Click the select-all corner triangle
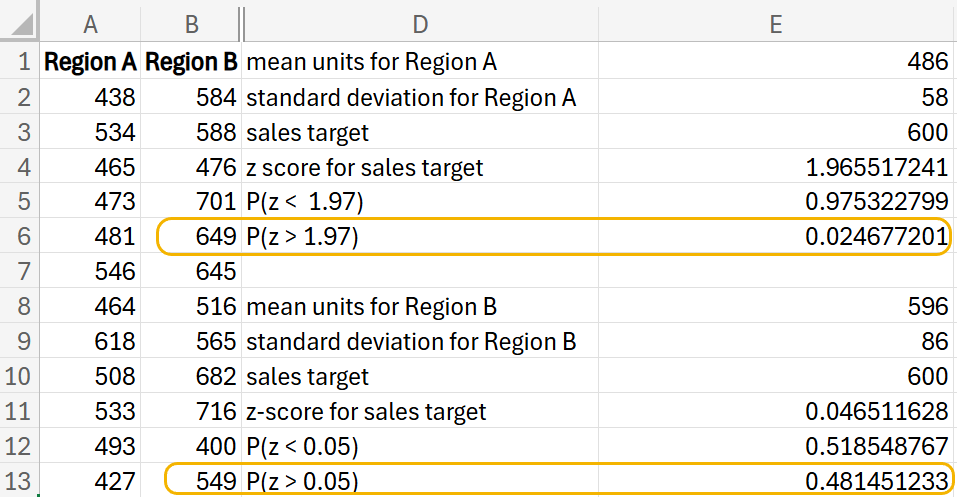The height and width of the screenshot is (497, 957). [x=20, y=22]
